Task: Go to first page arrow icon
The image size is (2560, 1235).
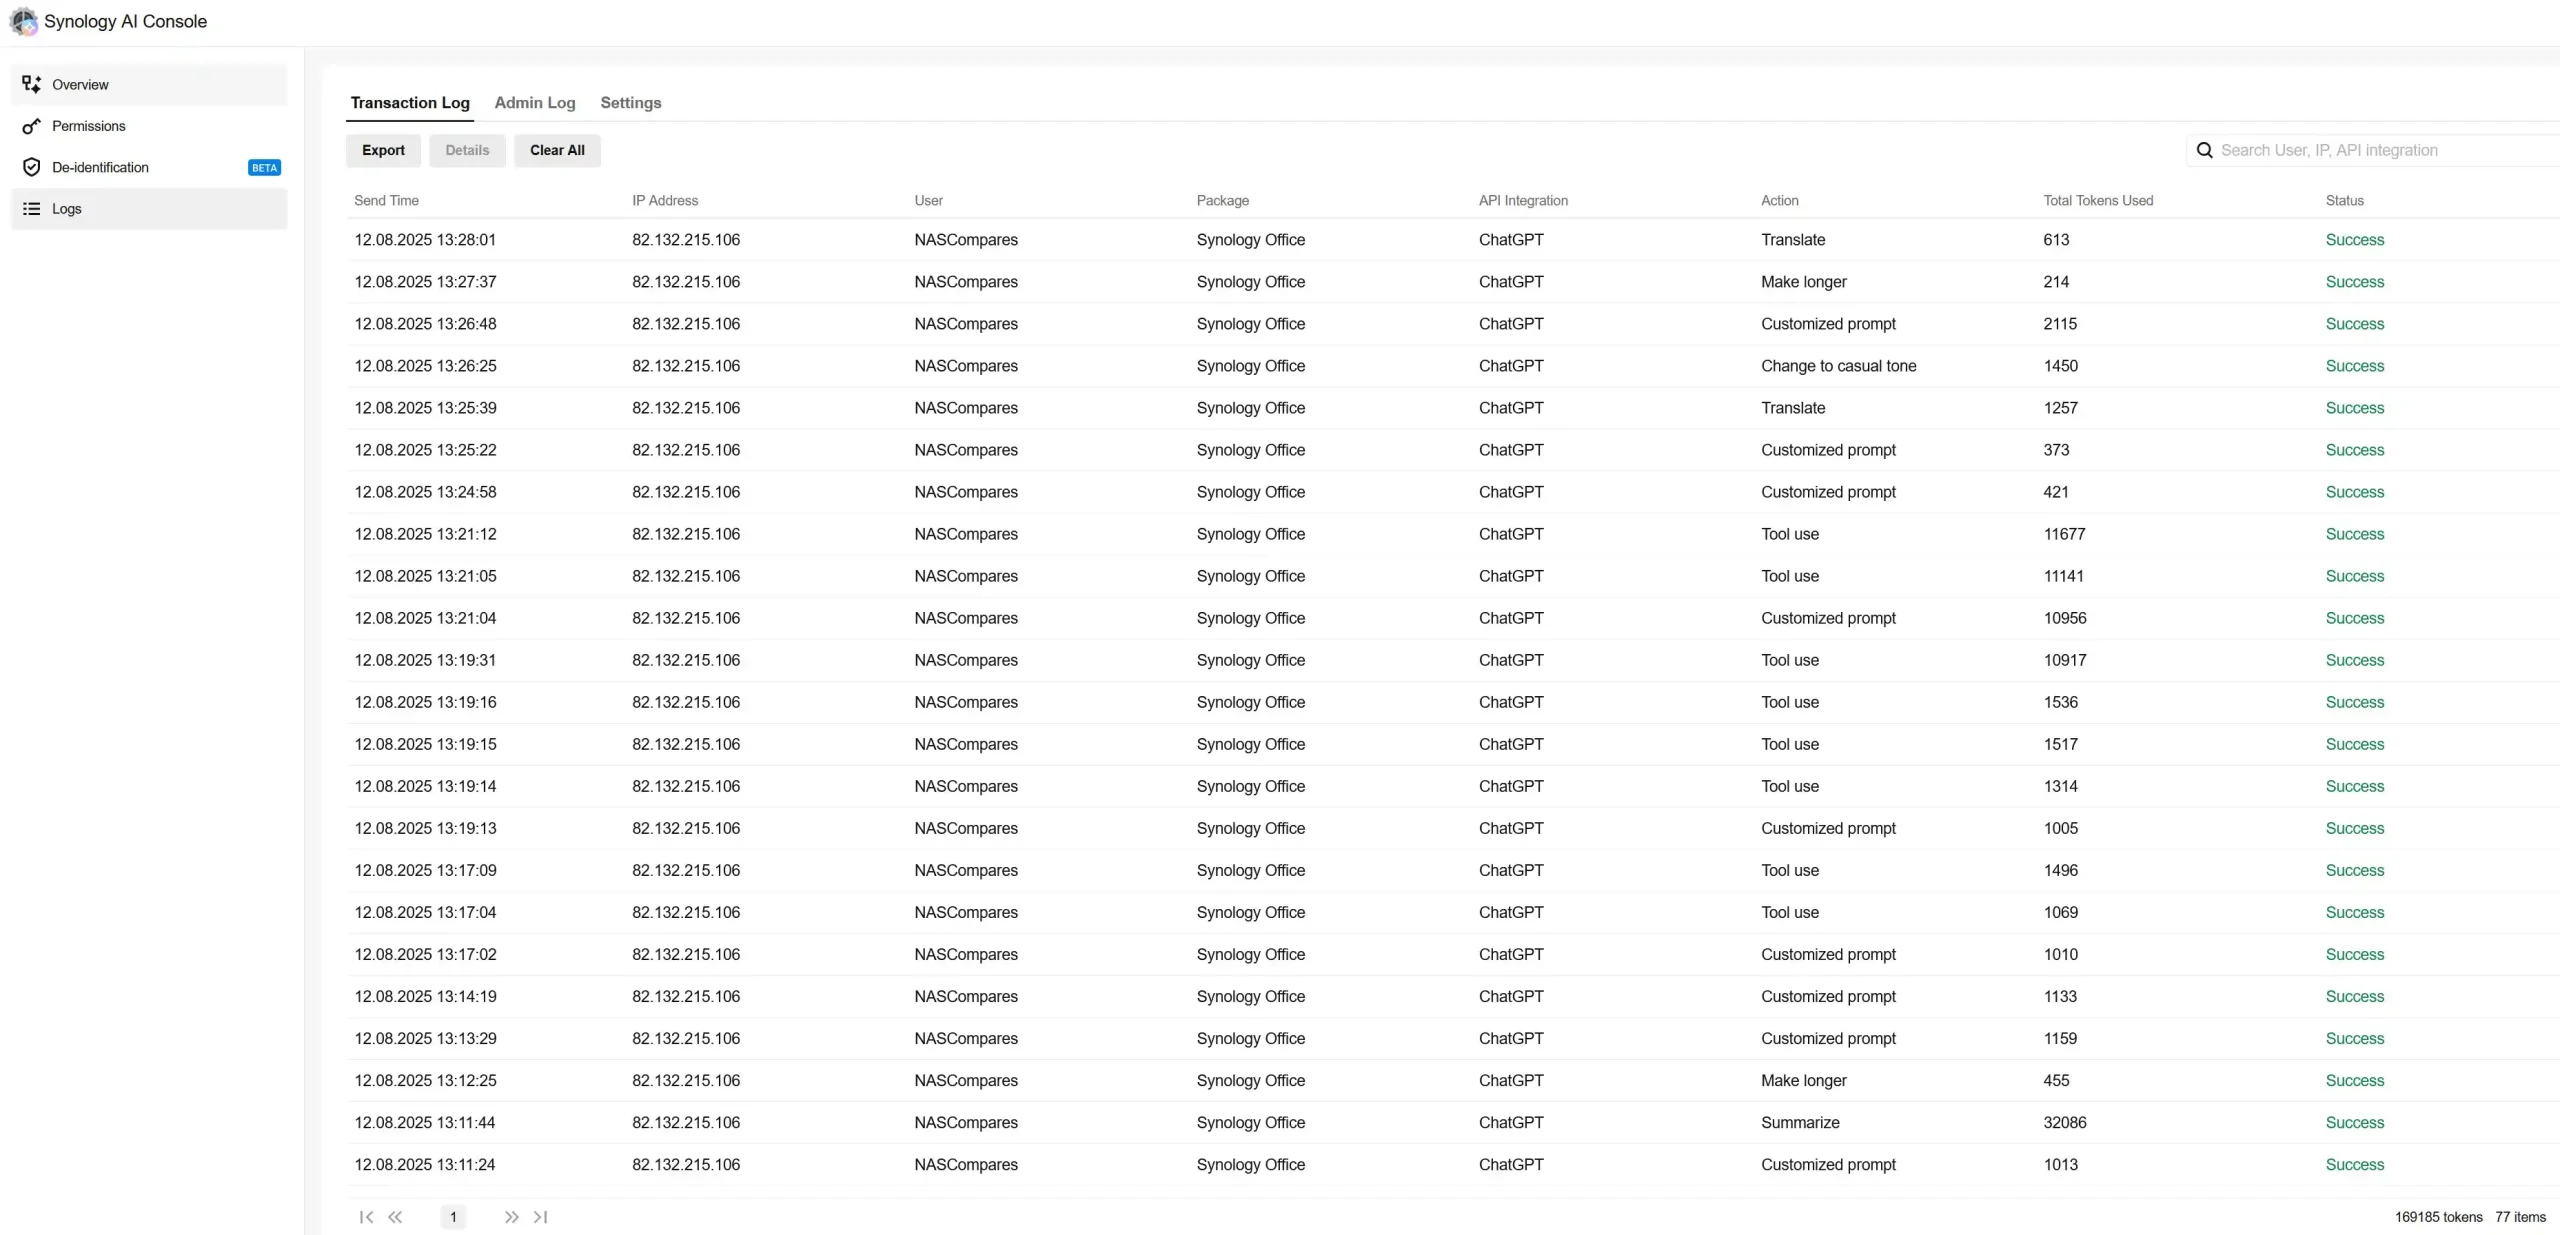Action: (366, 1217)
